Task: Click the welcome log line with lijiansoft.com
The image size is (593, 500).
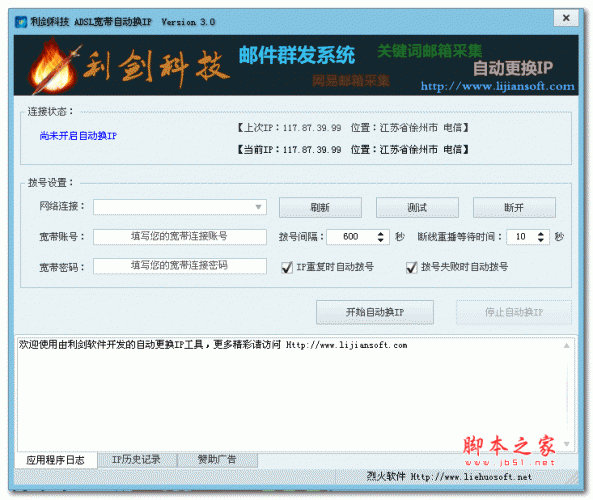Action: pyautogui.click(x=213, y=345)
